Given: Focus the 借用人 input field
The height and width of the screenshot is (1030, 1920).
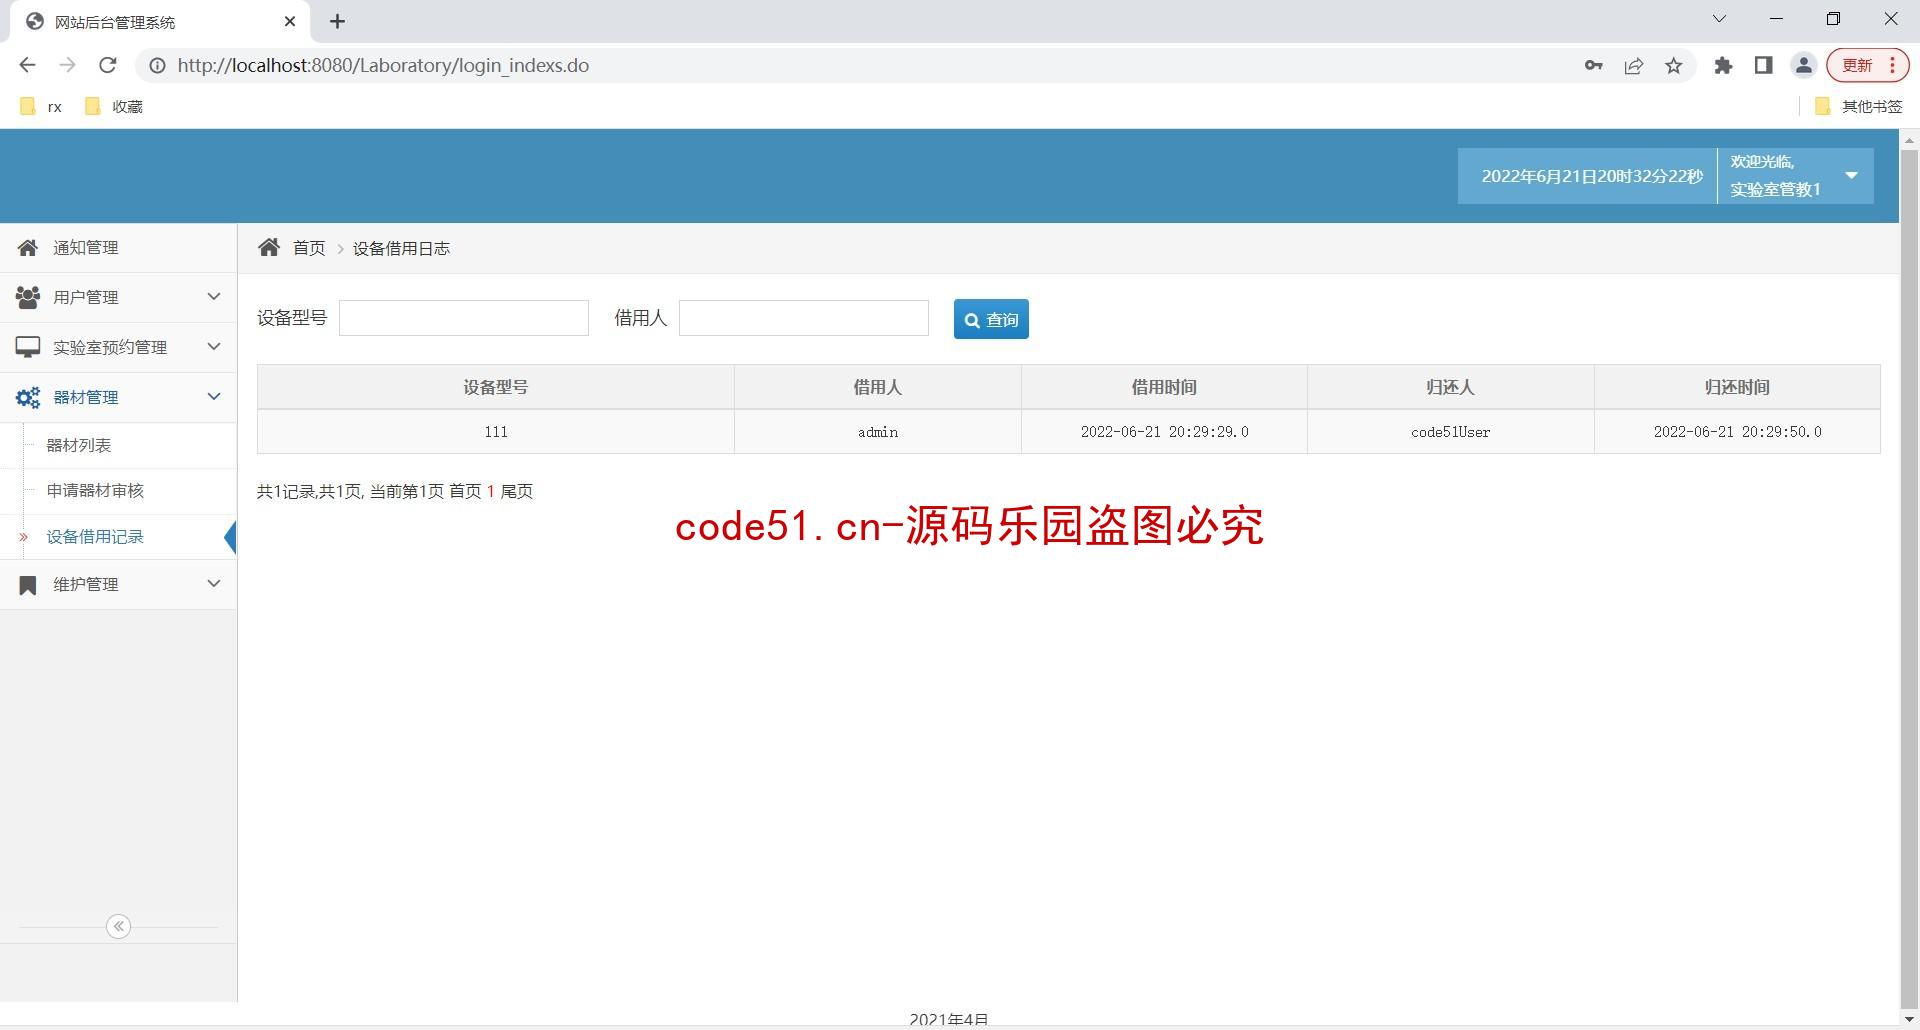Looking at the screenshot, I should (804, 318).
